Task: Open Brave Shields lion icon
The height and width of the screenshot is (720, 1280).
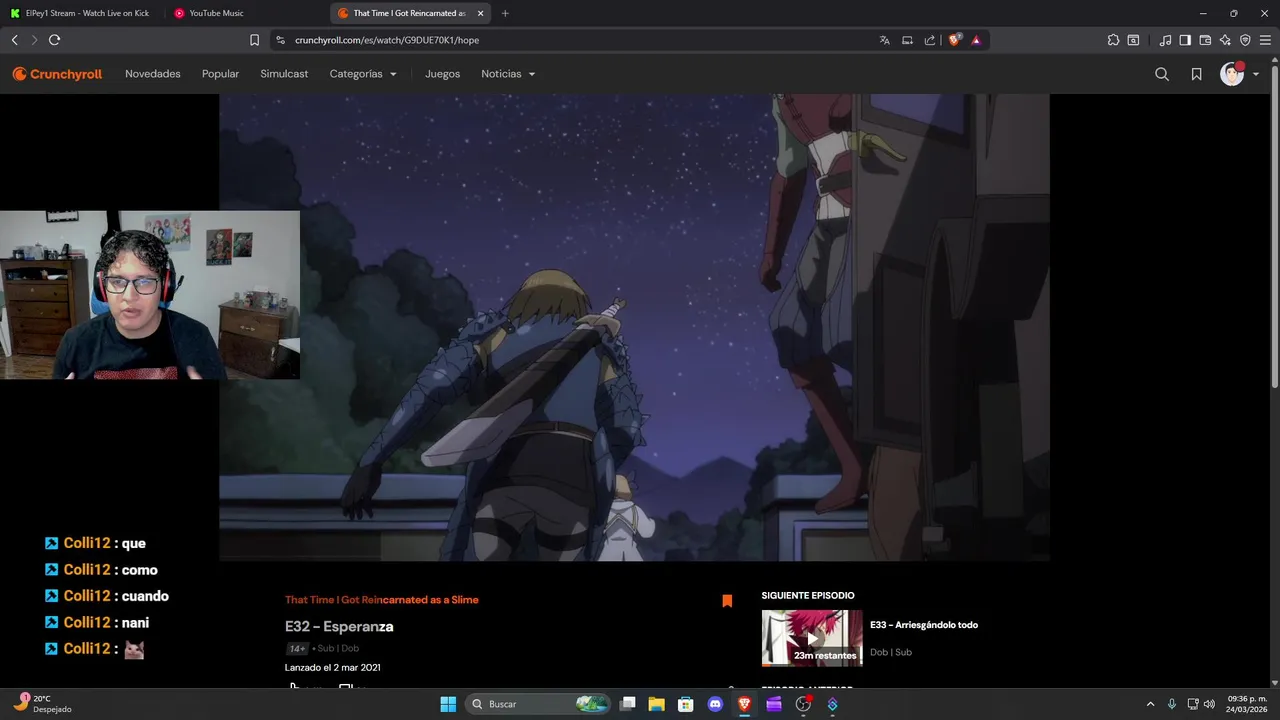Action: [x=955, y=40]
